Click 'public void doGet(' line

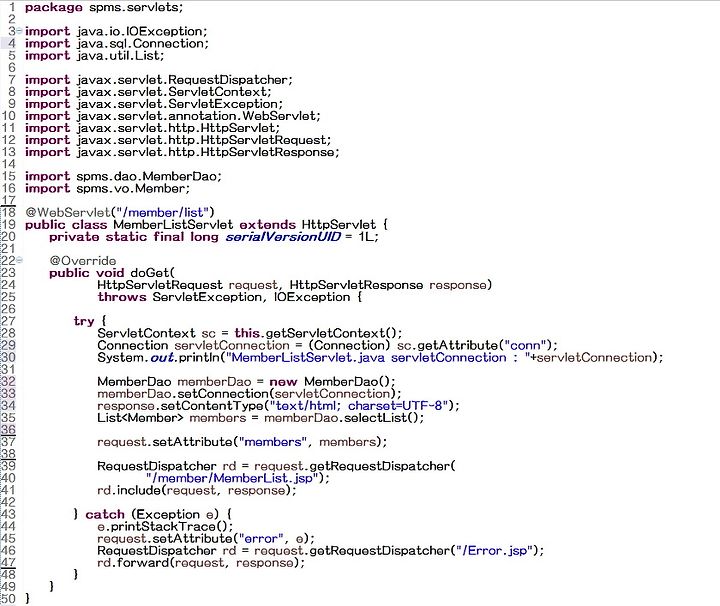[x=112, y=273]
